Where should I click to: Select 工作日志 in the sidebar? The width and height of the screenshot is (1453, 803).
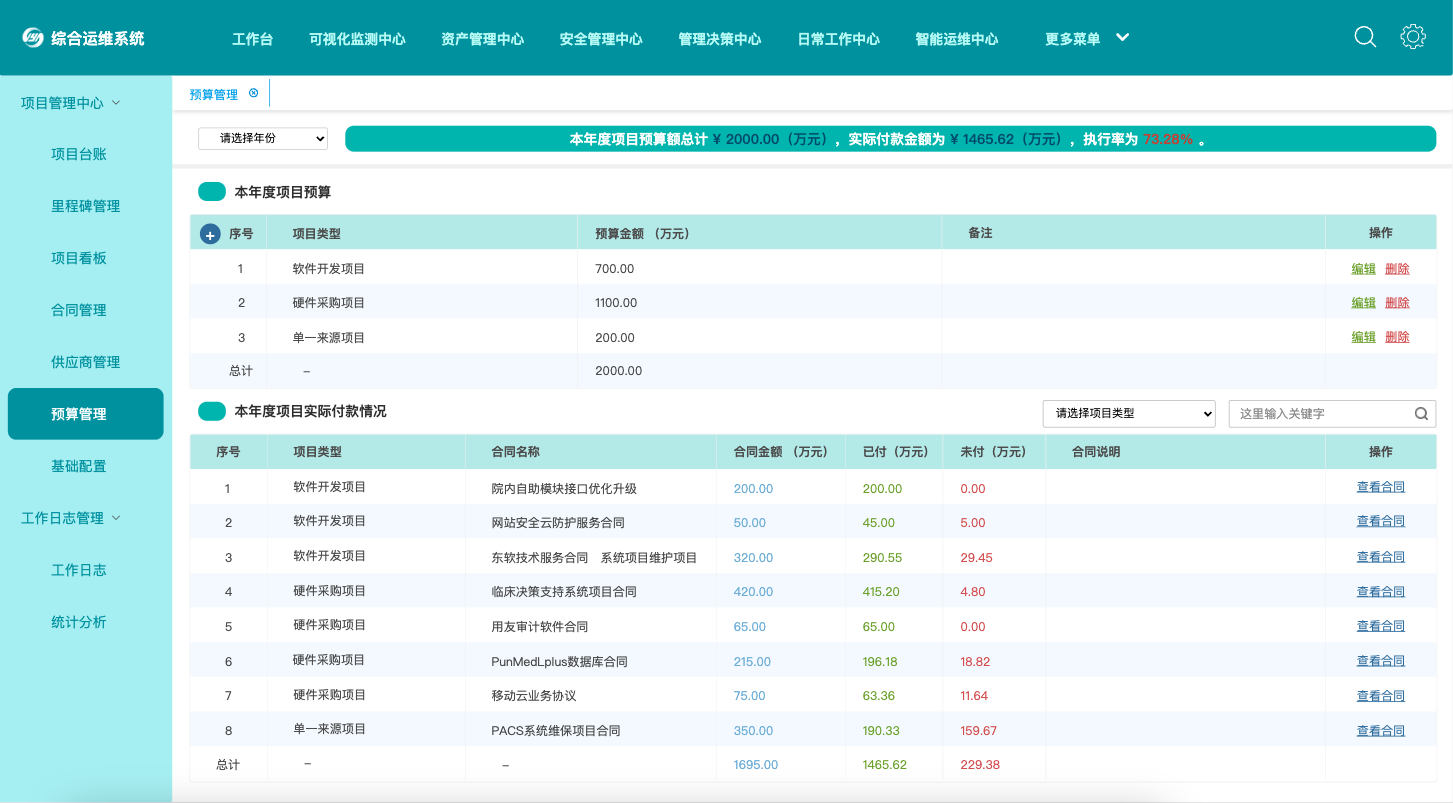(x=79, y=570)
